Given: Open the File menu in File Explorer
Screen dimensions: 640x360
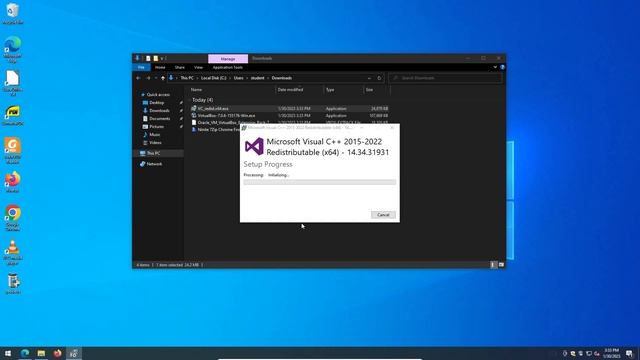Looking at the screenshot, I should coord(141,67).
